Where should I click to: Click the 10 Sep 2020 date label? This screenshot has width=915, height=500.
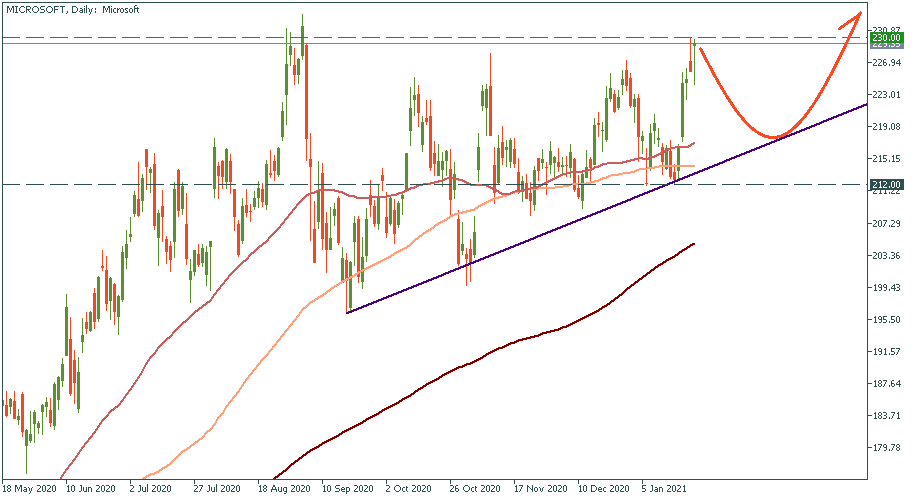click(348, 490)
